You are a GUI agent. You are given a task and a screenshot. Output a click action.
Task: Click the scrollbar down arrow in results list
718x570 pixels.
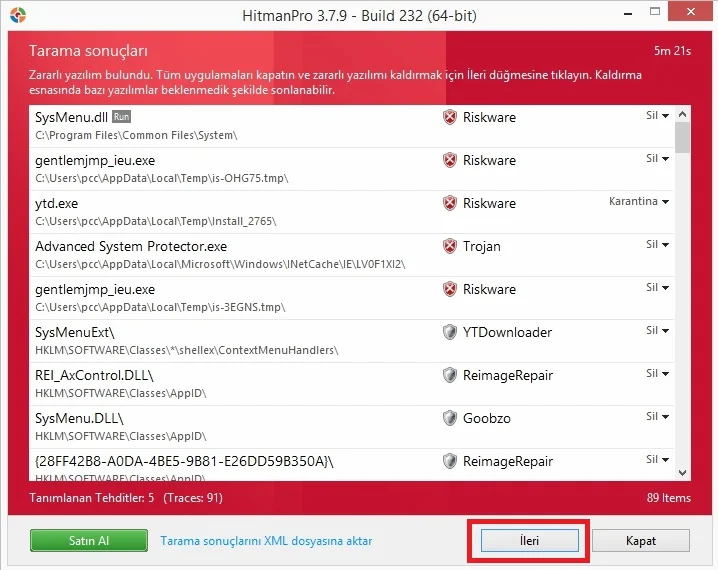click(x=683, y=472)
